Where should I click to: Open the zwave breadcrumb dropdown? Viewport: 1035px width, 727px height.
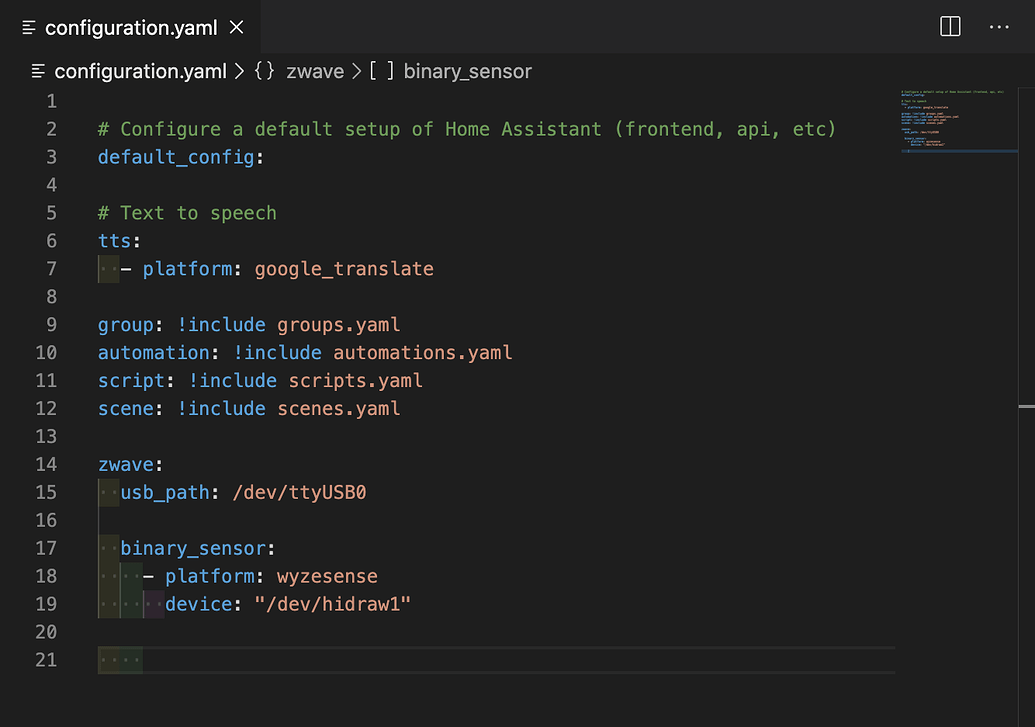pyautogui.click(x=315, y=71)
